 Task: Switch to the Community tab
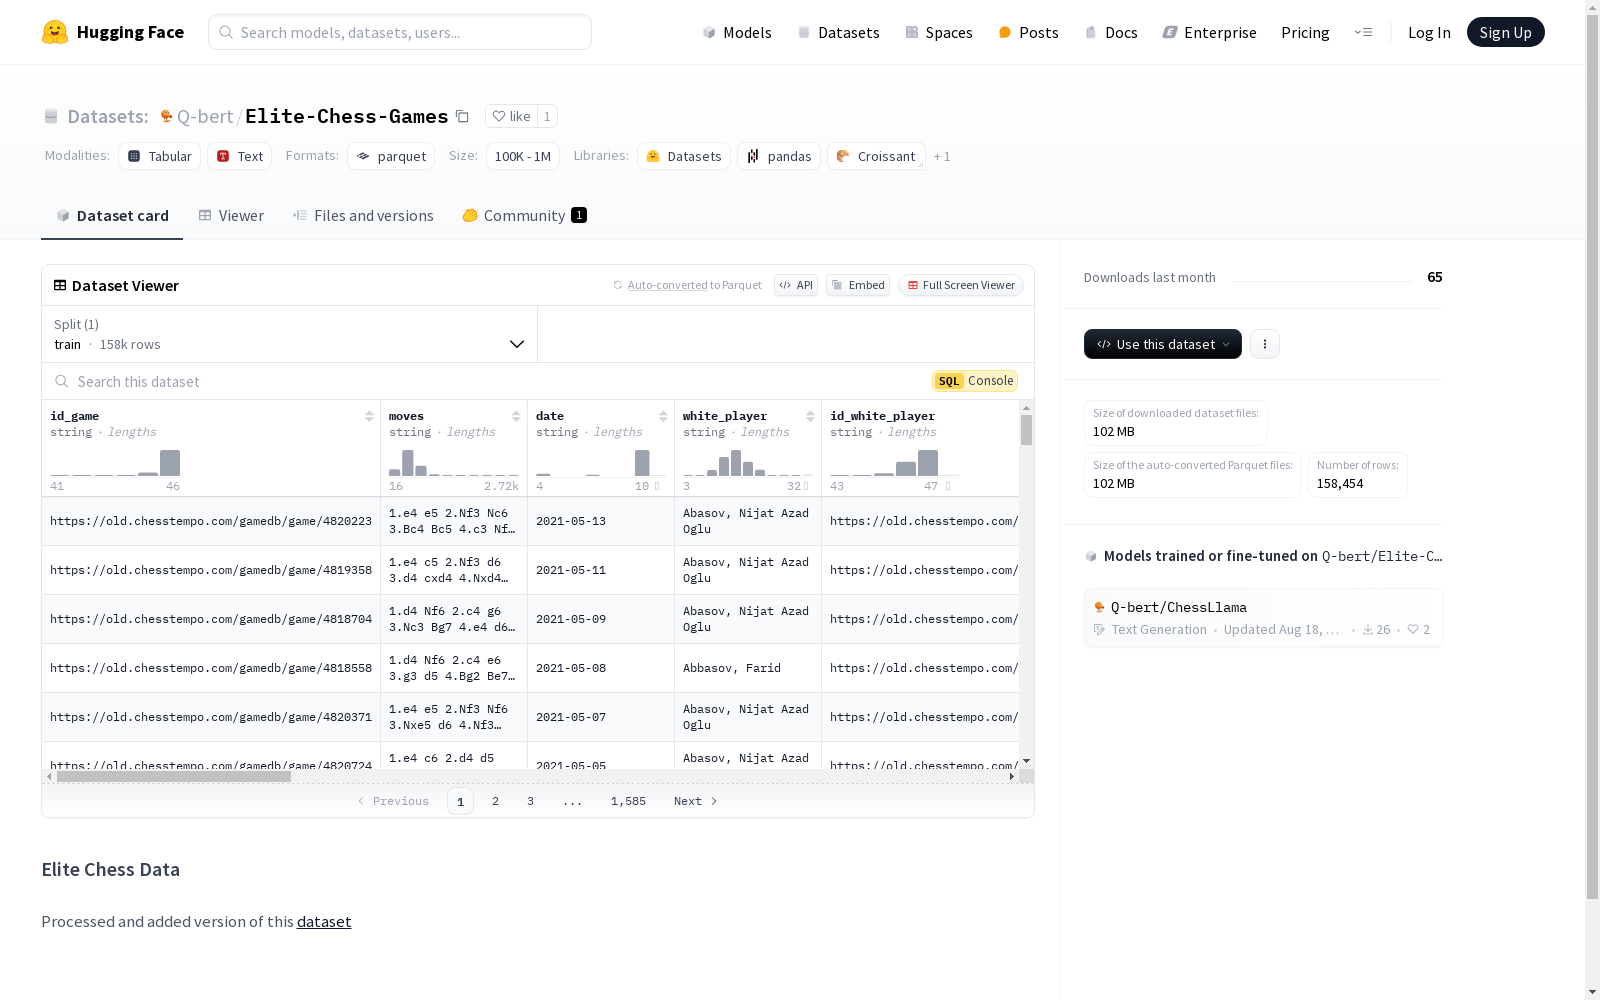point(524,216)
